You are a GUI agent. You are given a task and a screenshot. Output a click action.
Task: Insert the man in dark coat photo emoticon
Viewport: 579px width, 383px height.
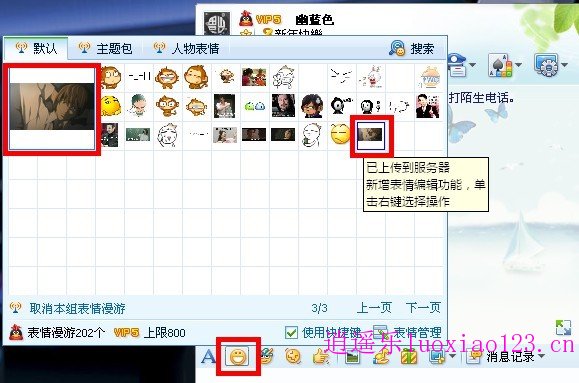coord(110,134)
